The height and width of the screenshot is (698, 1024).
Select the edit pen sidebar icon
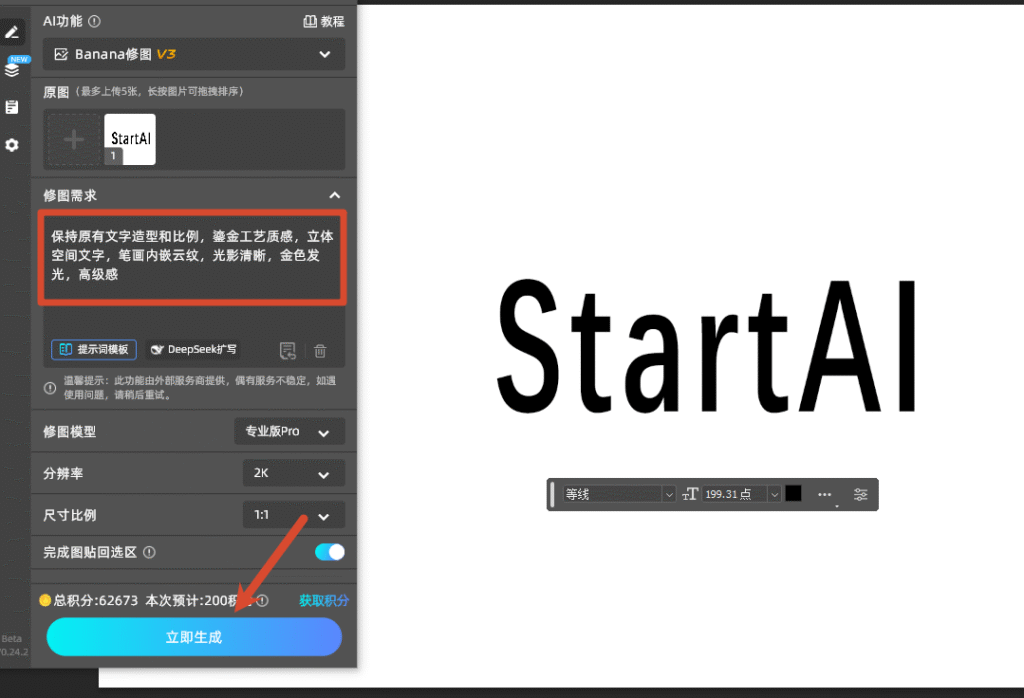pos(12,31)
